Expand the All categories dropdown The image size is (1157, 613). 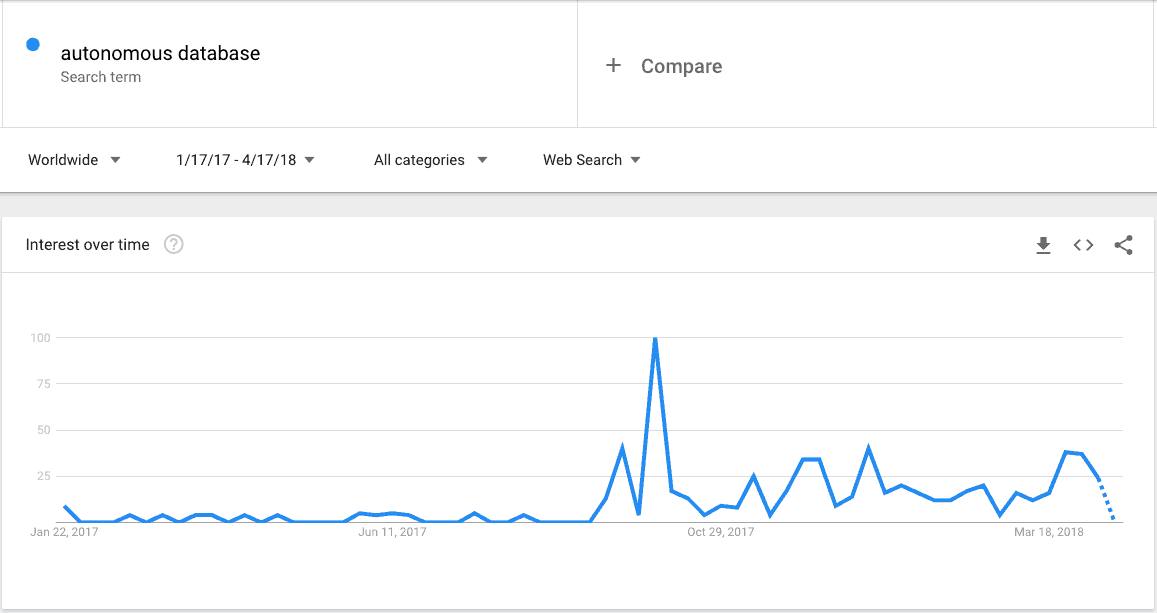pos(430,160)
